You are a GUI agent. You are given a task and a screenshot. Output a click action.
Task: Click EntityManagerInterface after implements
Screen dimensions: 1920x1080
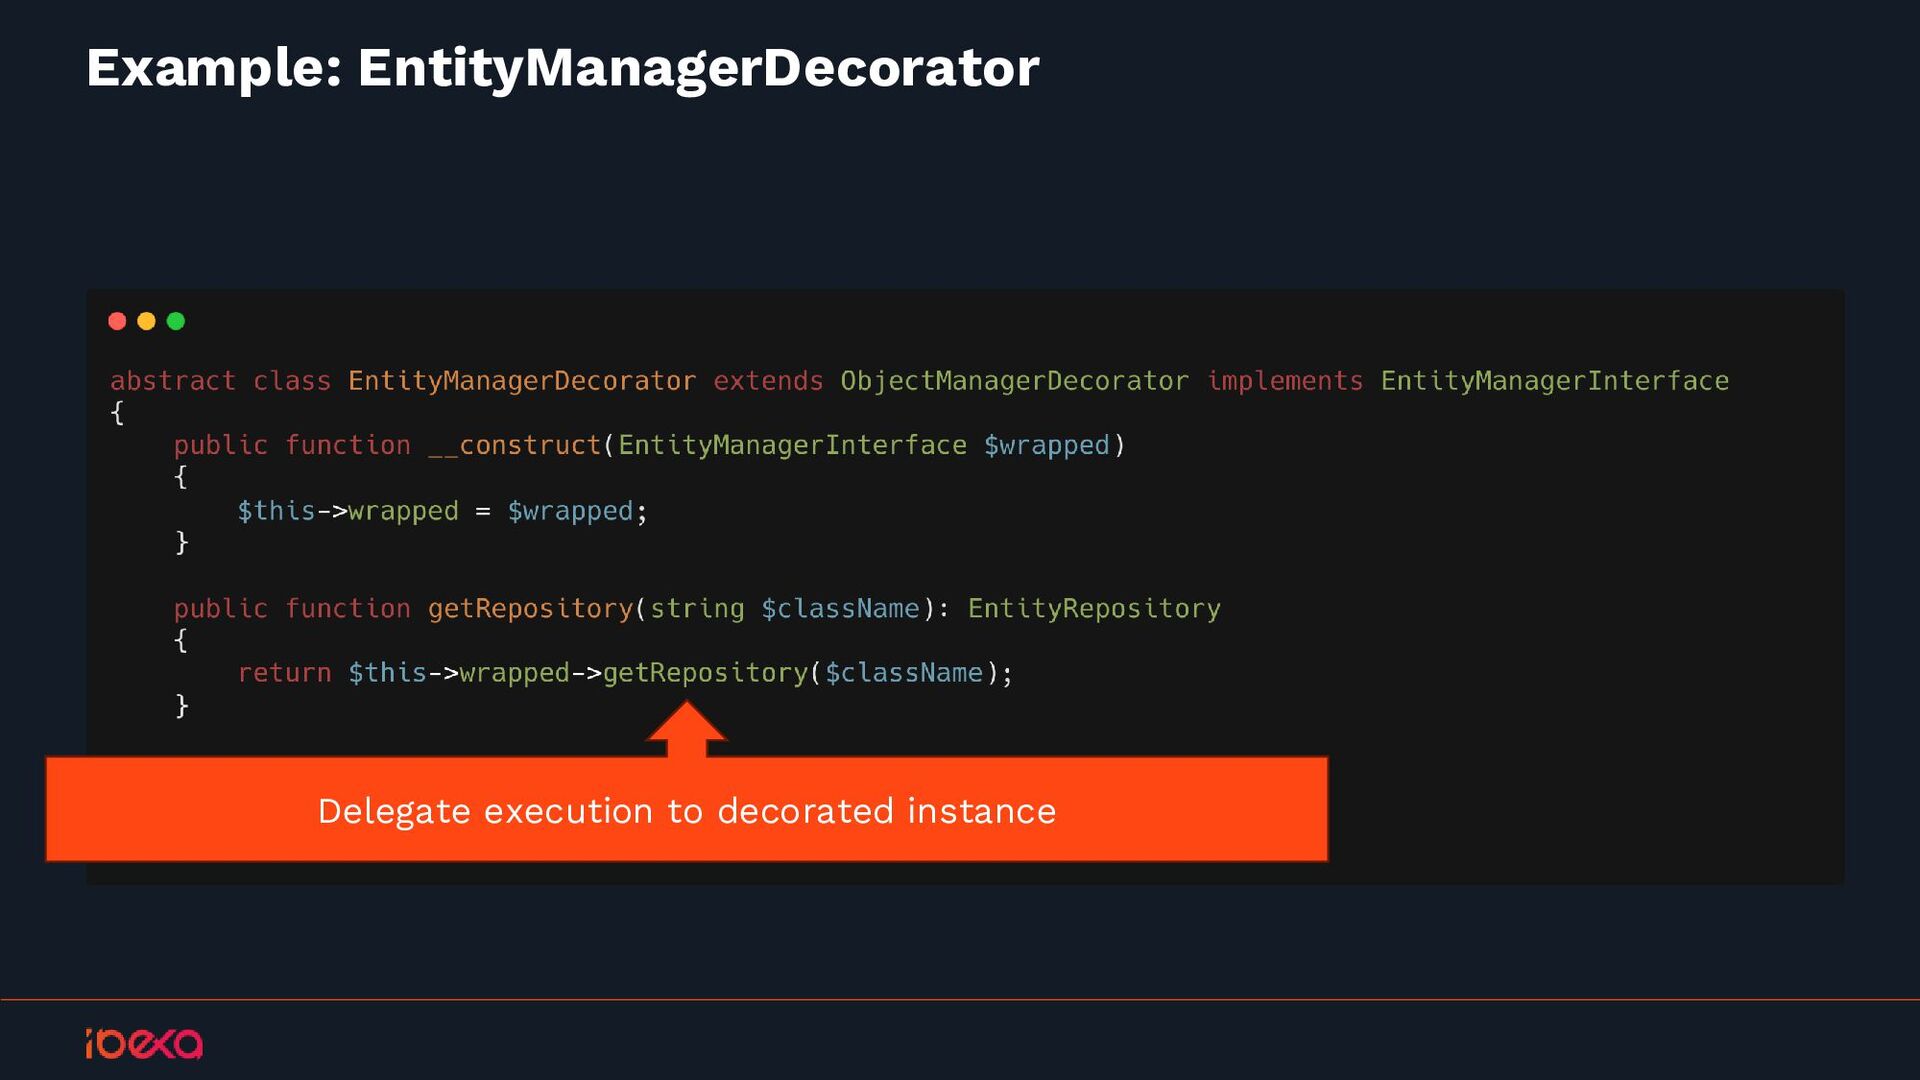(1554, 381)
